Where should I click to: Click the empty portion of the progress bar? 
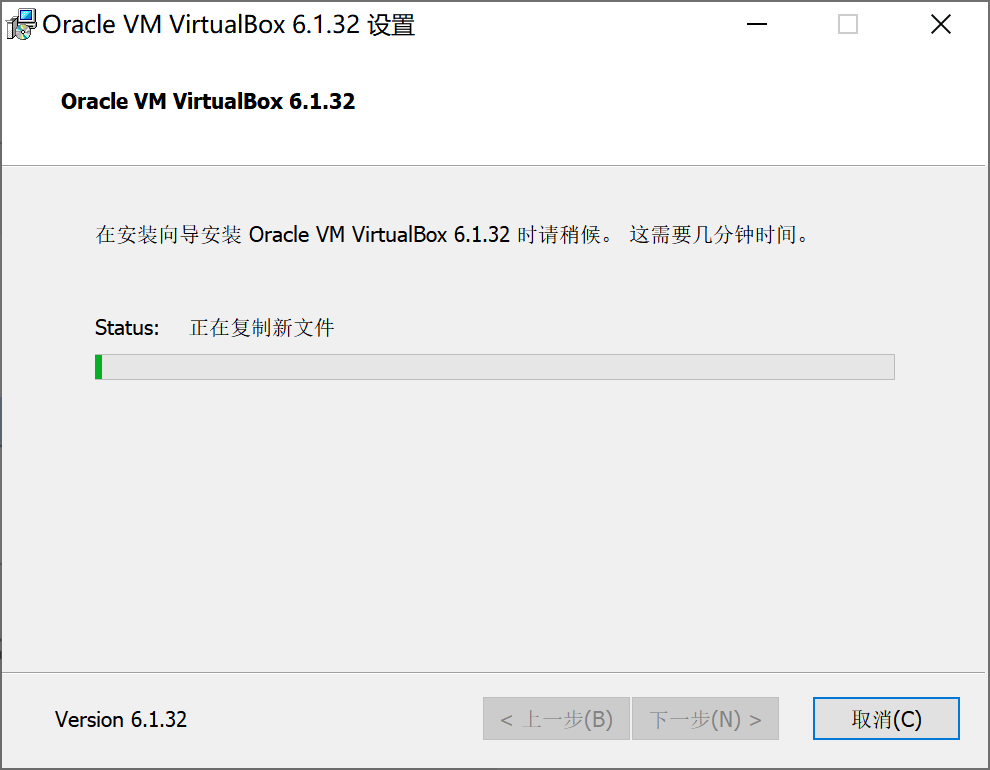(498, 367)
